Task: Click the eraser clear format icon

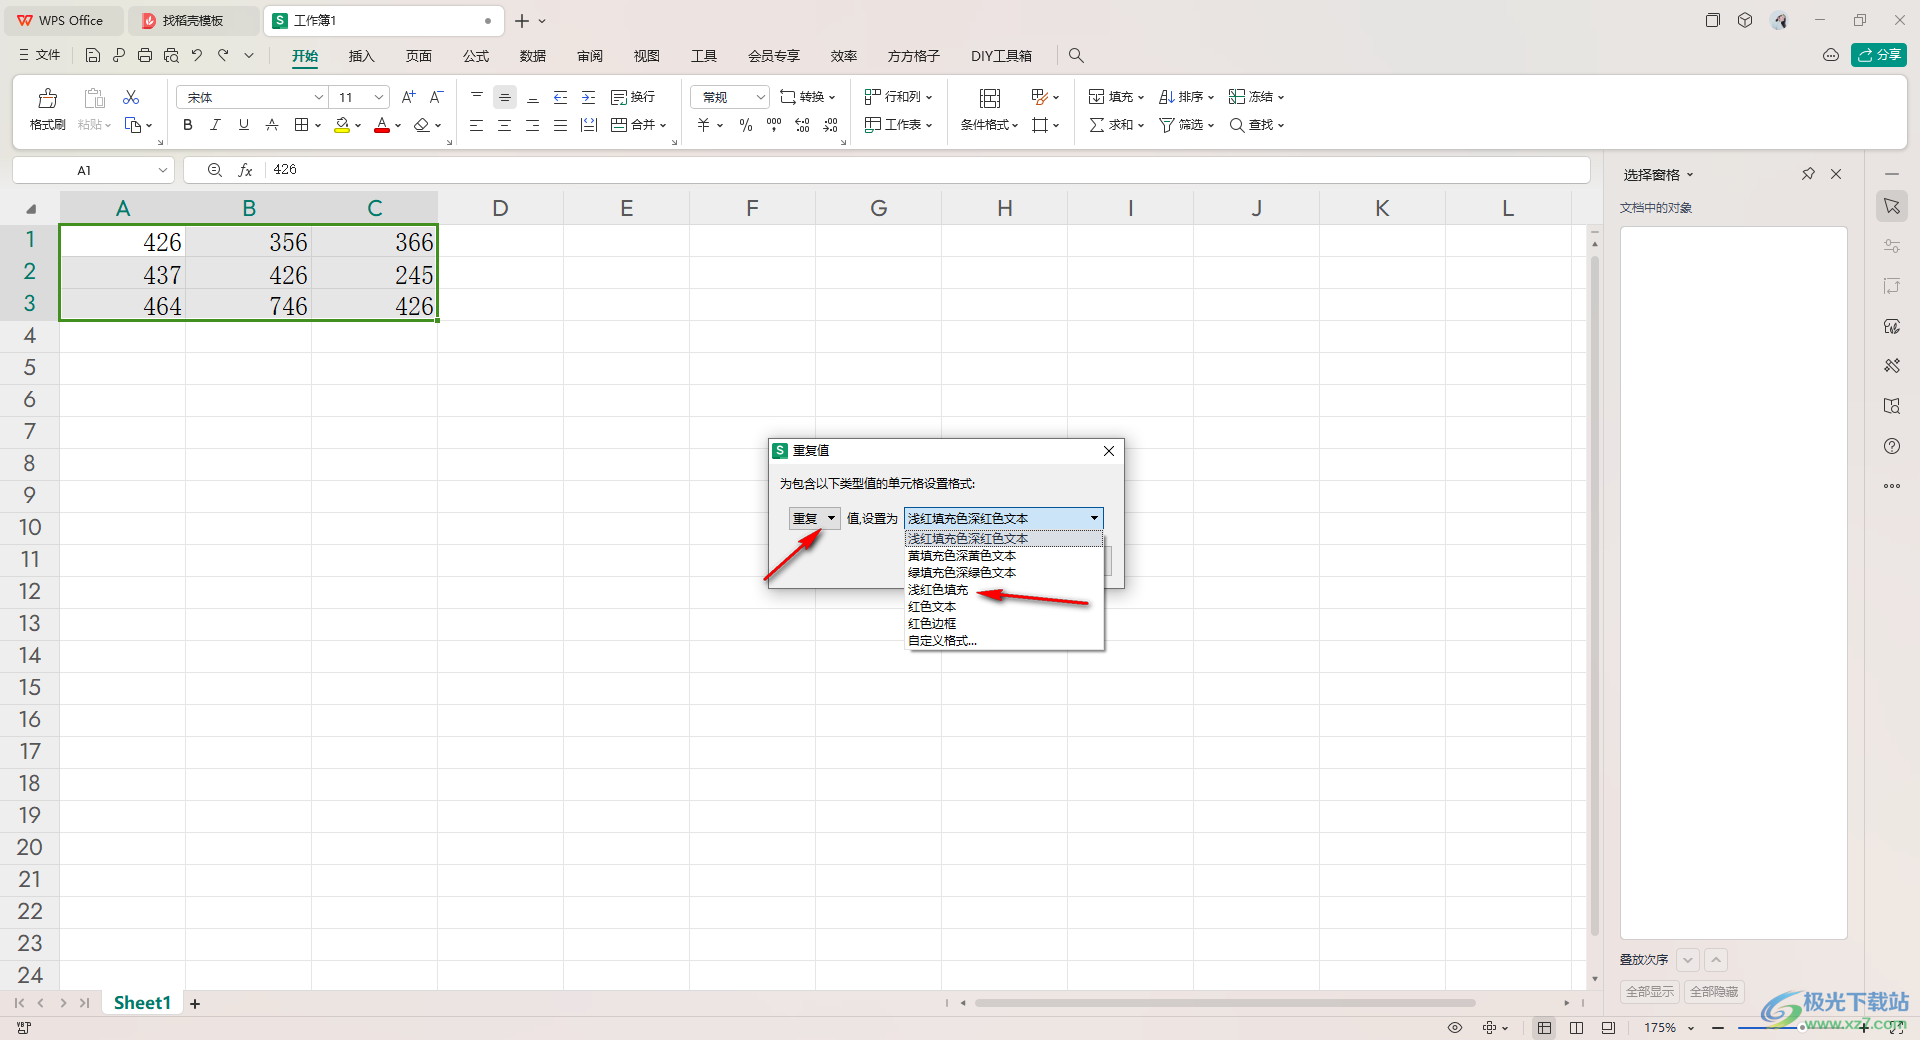Action: (x=422, y=125)
